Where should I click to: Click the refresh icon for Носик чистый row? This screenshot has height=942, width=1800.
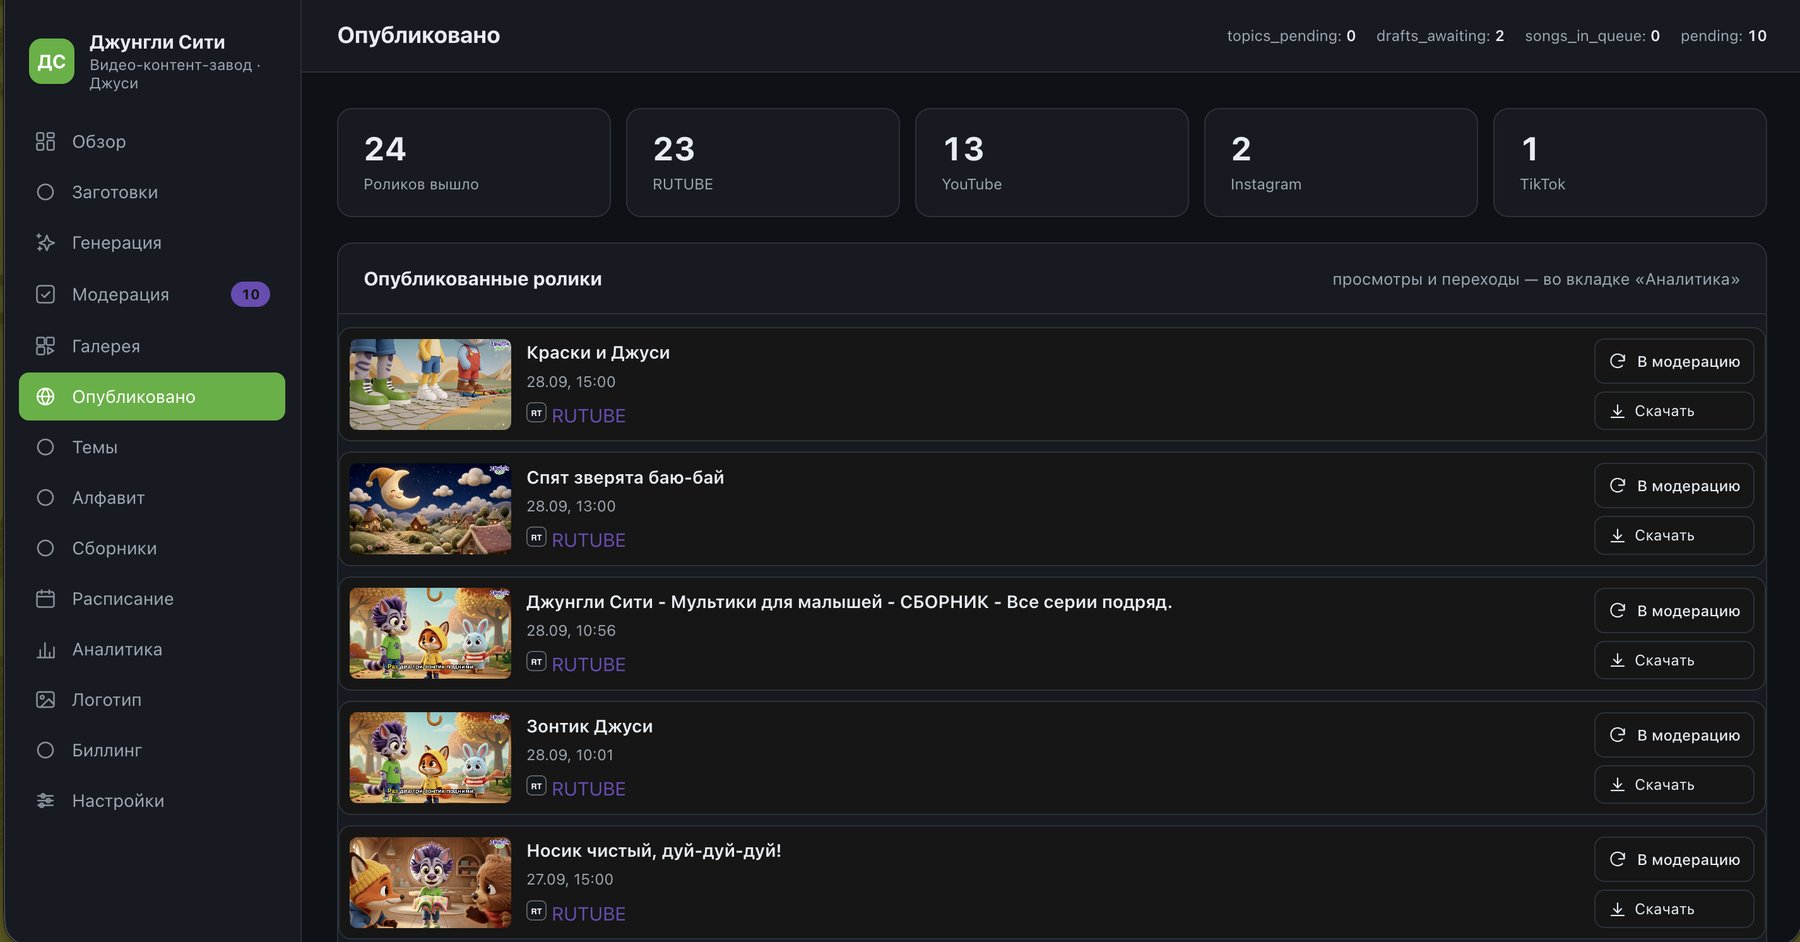click(x=1617, y=859)
